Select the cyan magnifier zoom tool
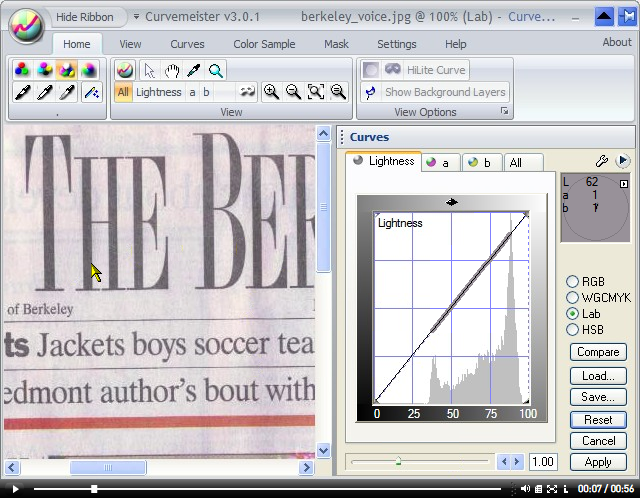The image size is (640, 498). pos(216,71)
